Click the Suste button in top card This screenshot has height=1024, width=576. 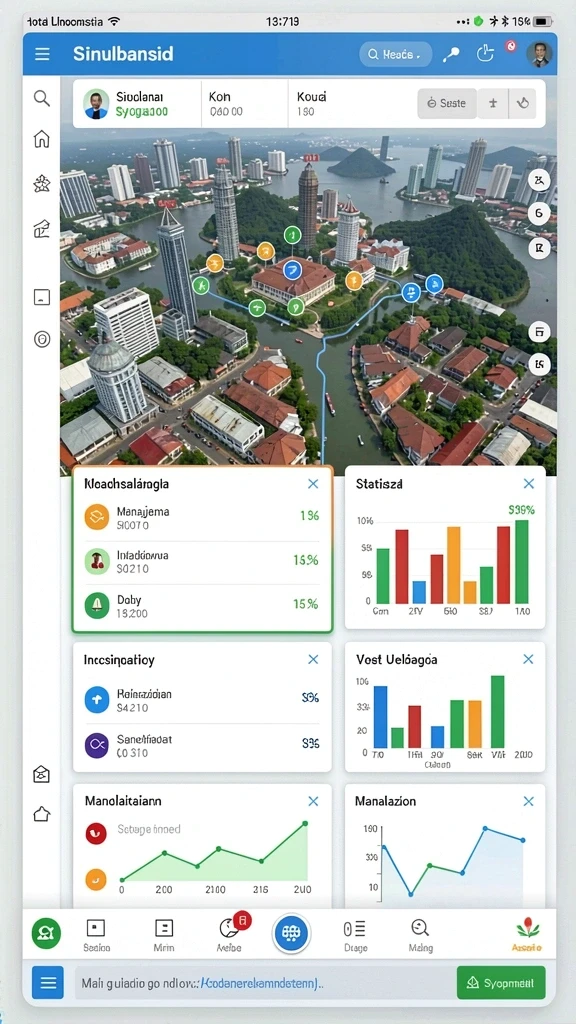pos(447,103)
